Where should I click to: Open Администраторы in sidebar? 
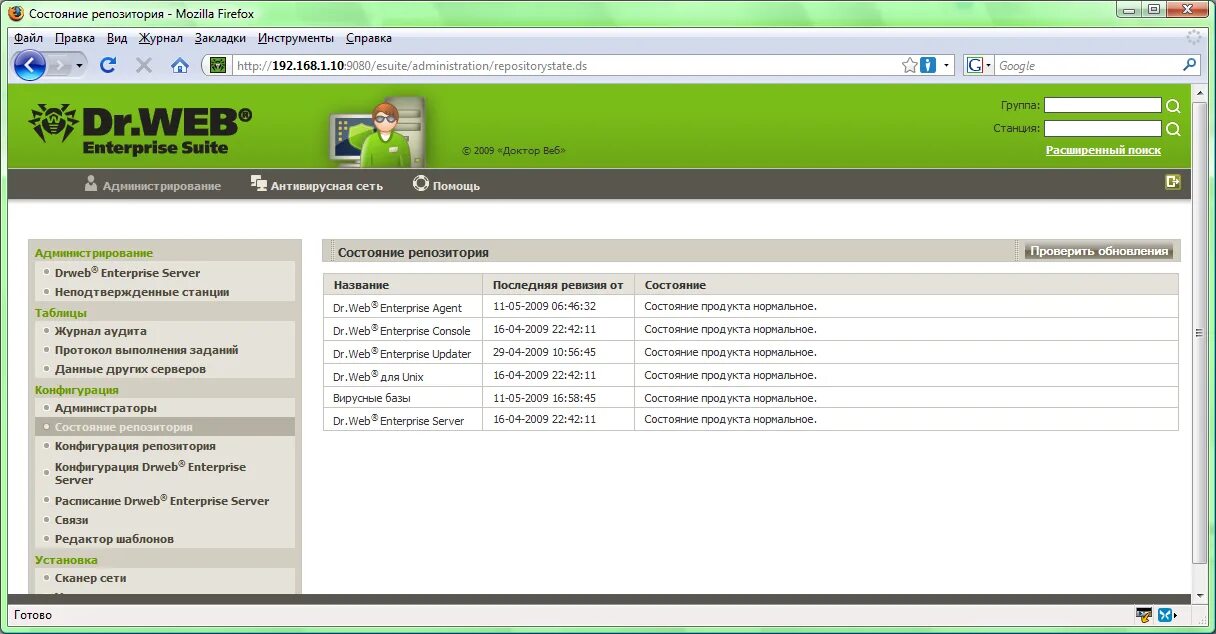[x=105, y=408]
